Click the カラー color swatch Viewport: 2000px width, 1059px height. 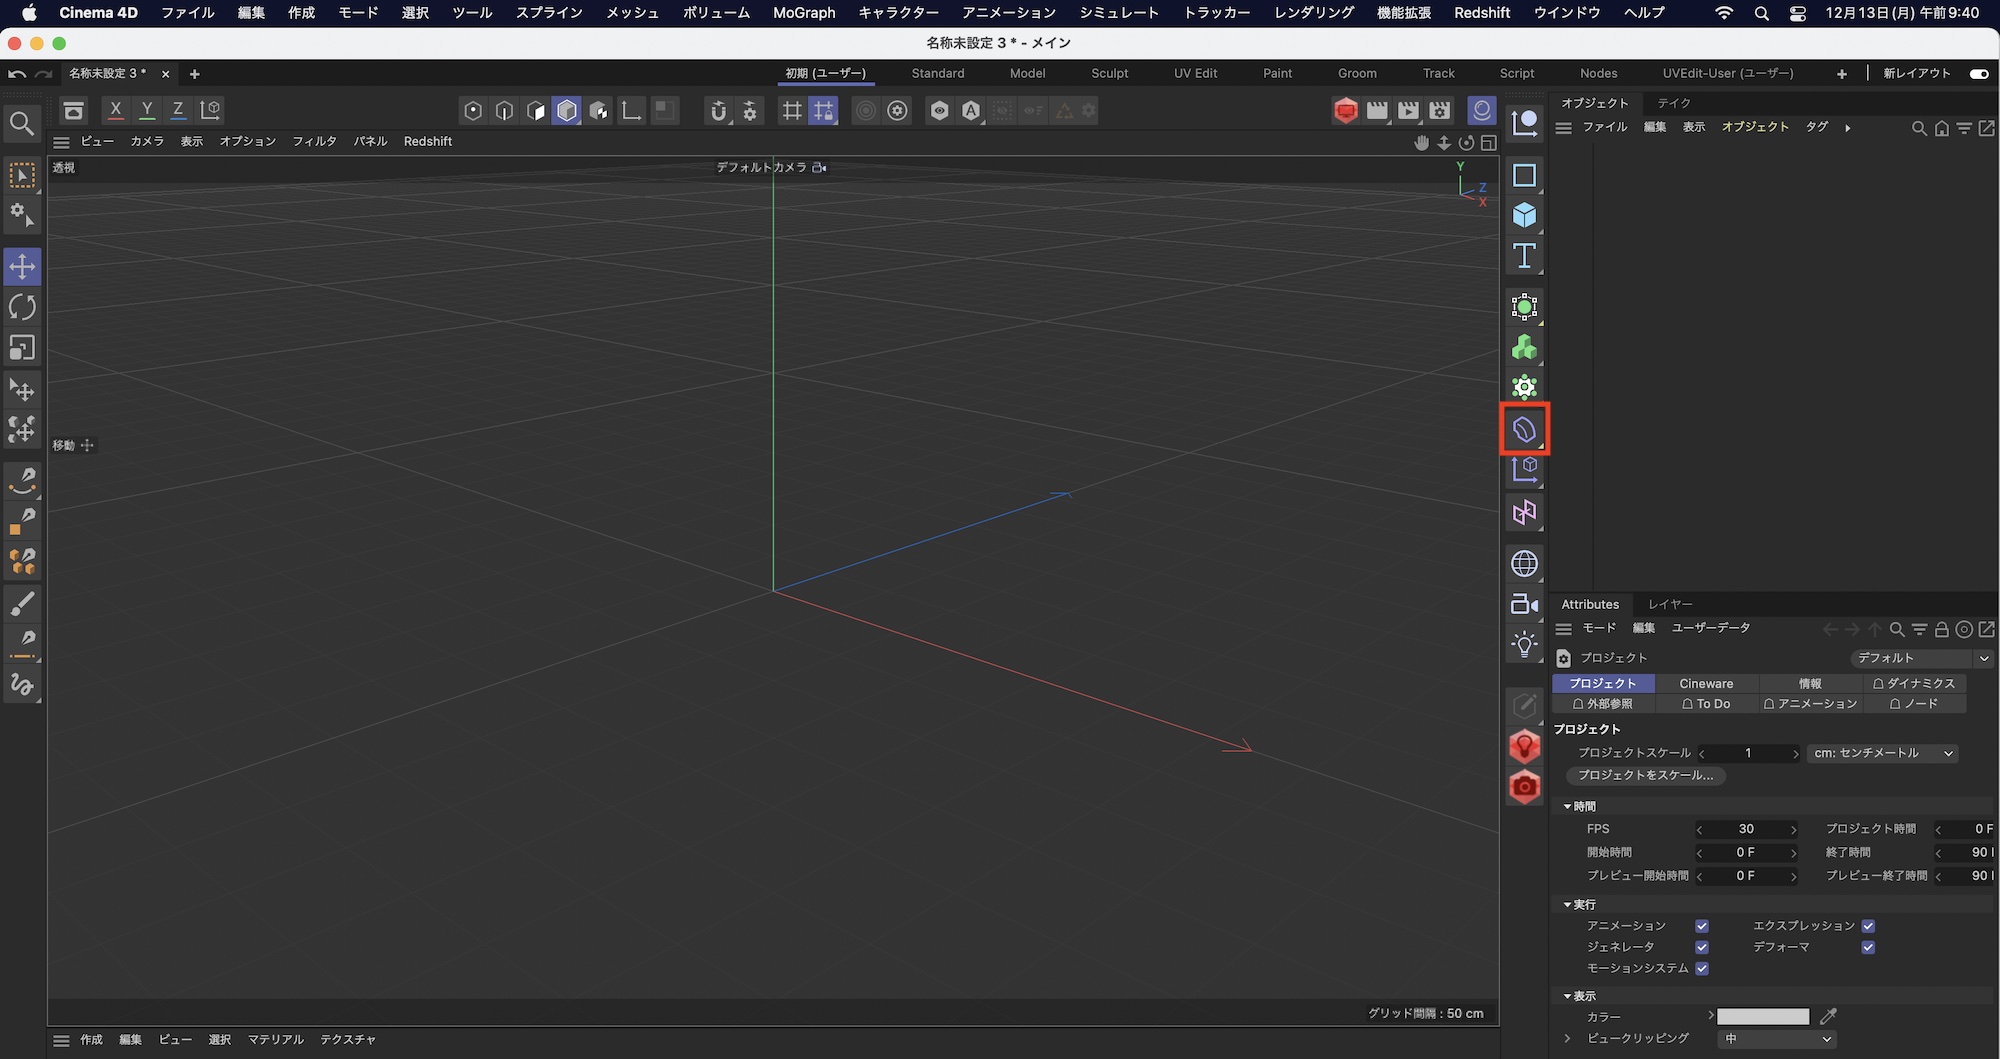pos(1762,1016)
